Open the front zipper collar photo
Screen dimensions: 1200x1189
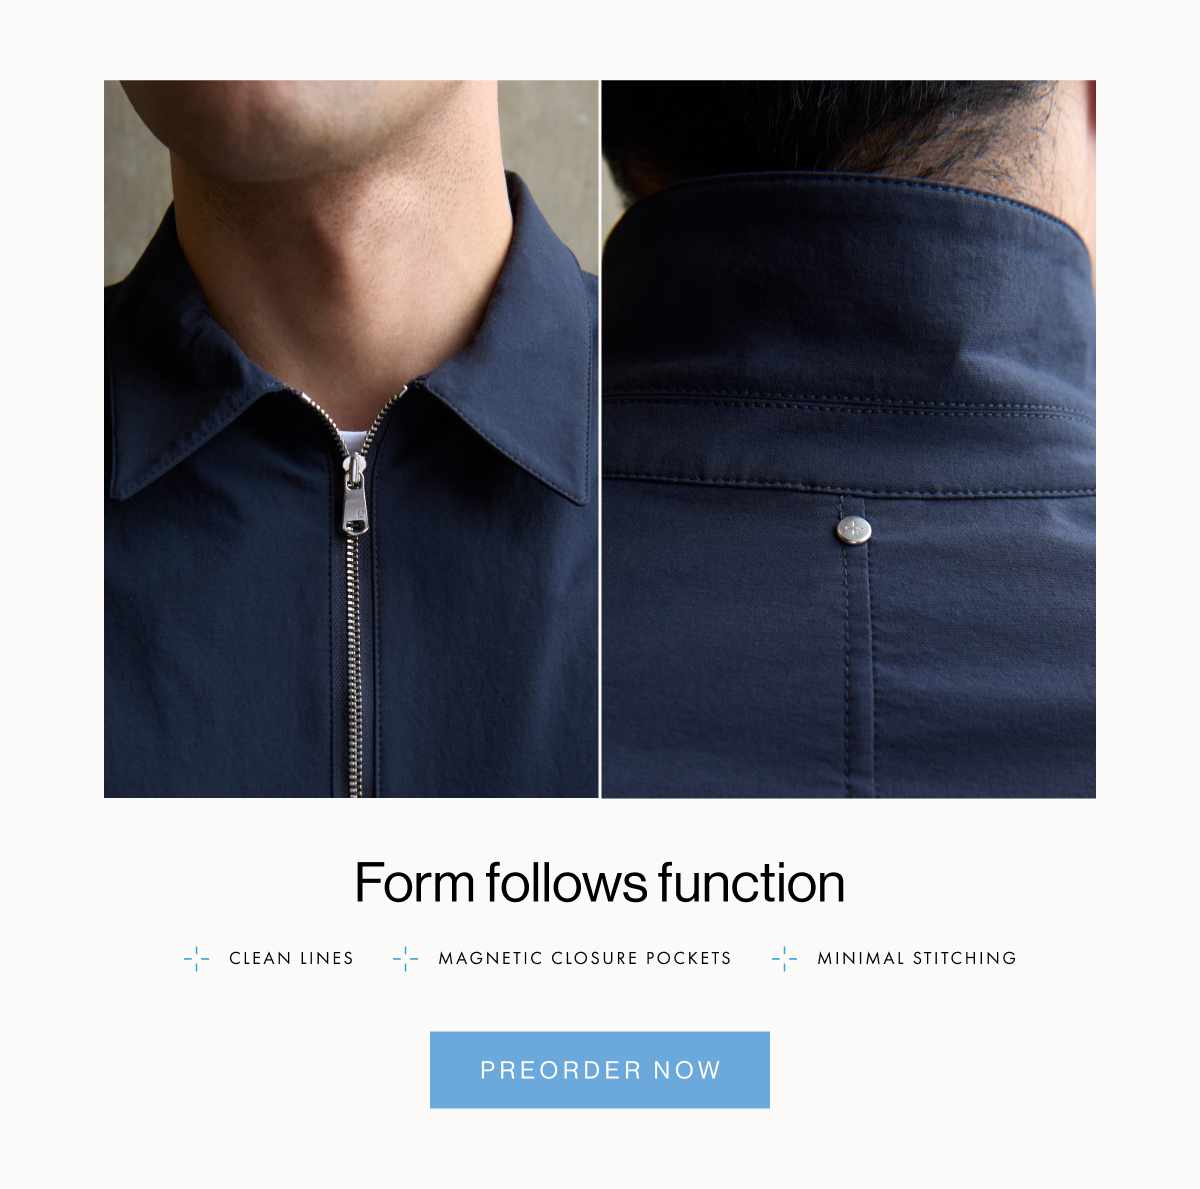click(351, 439)
